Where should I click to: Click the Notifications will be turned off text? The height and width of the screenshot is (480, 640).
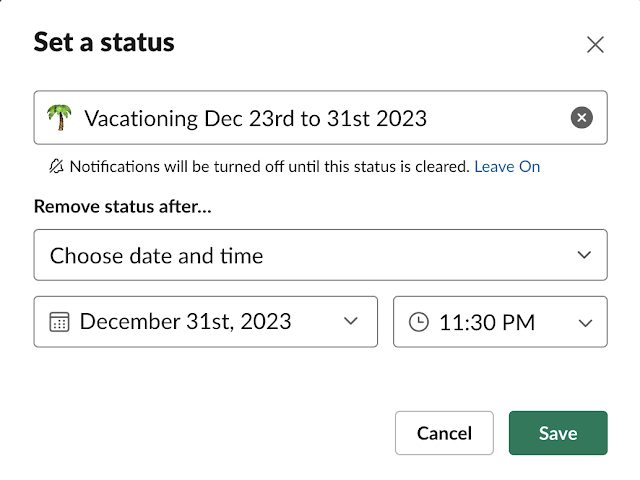[x=268, y=167]
